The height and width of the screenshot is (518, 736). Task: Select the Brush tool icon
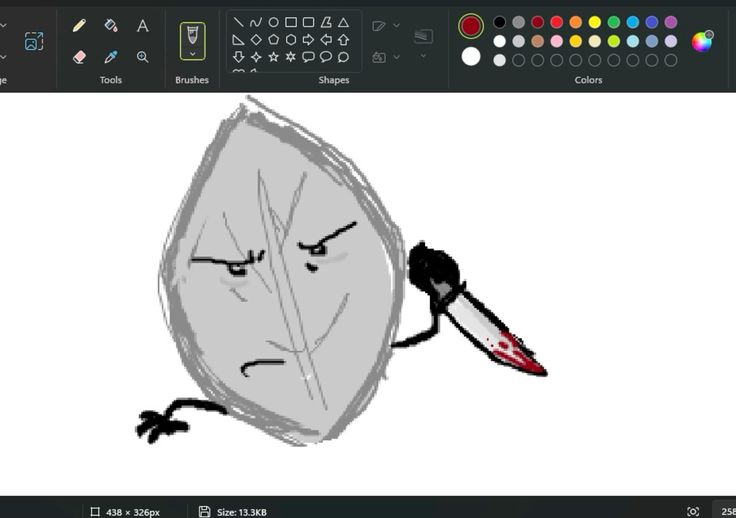tap(192, 36)
